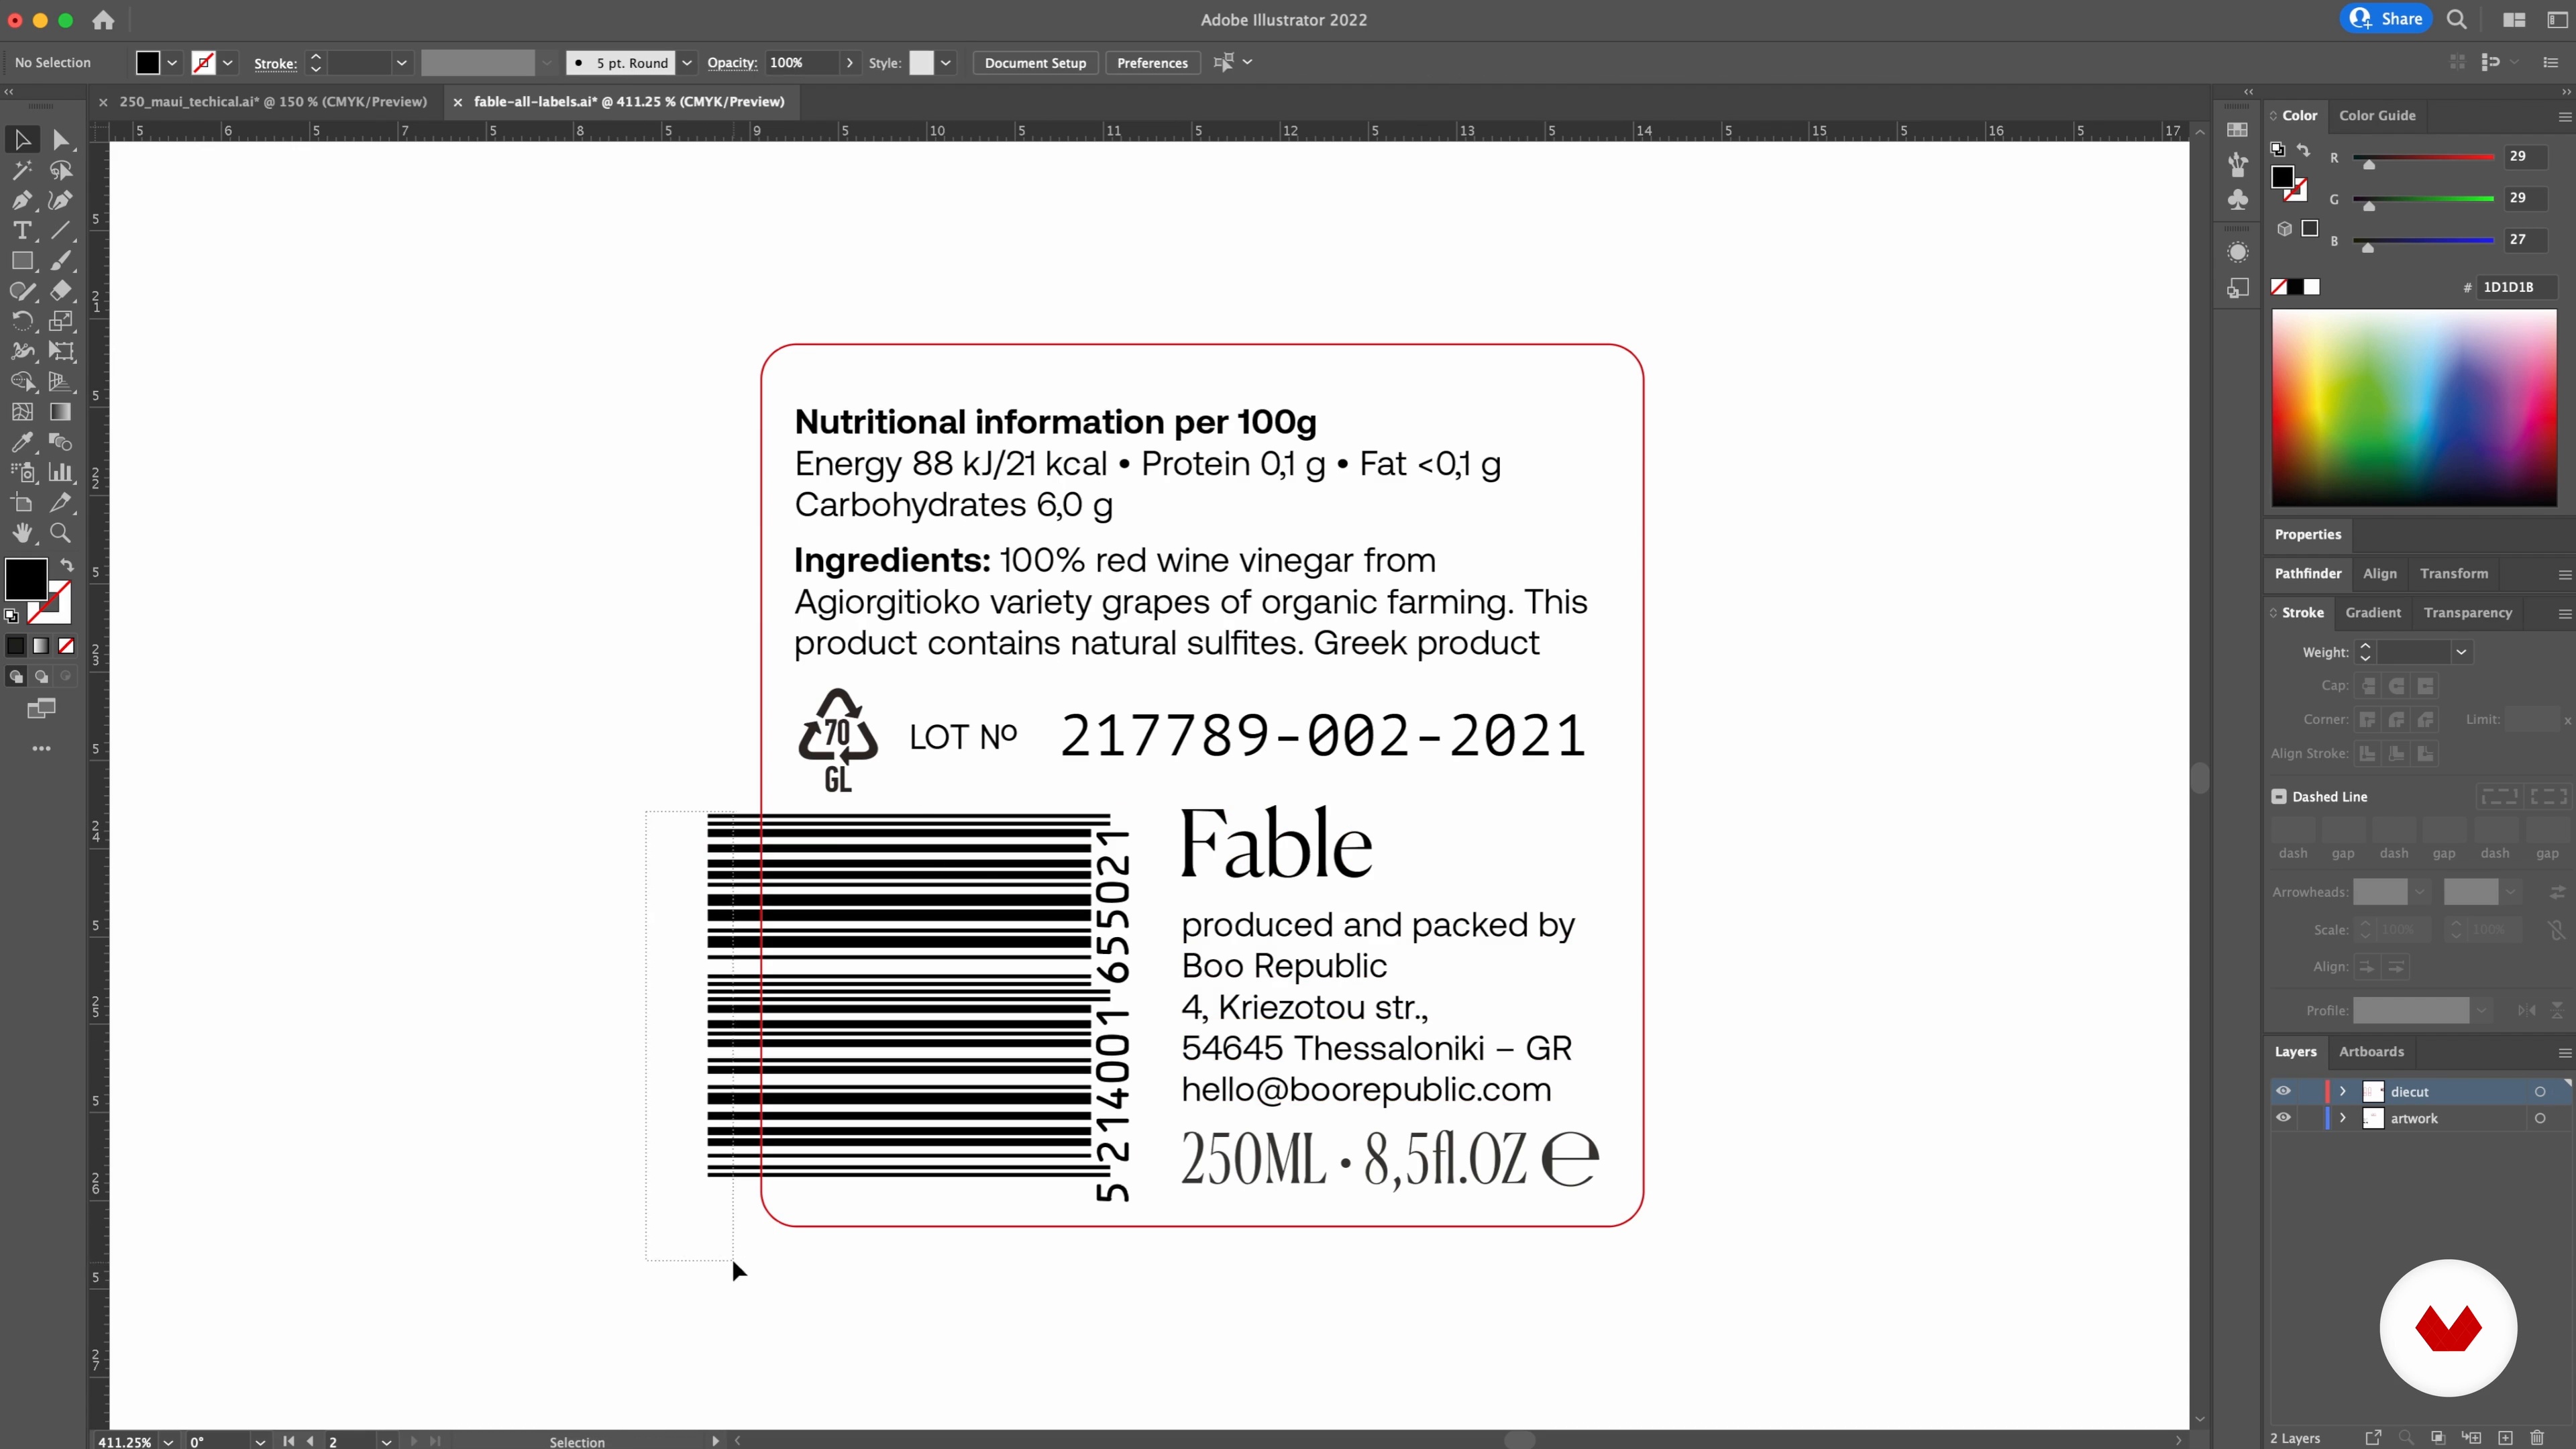Open the Stroke panel Weight dropdown

2461,652
